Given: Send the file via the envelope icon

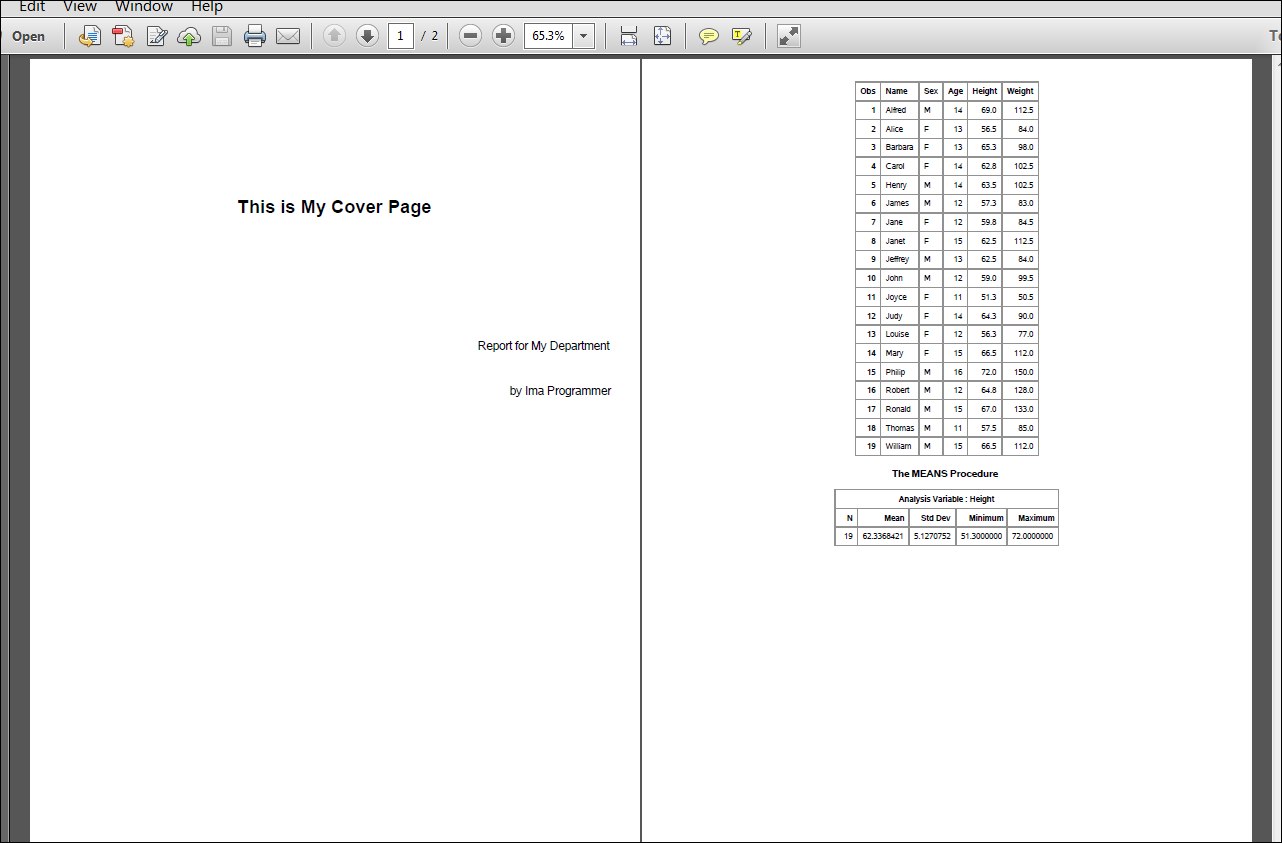Looking at the screenshot, I should [288, 36].
